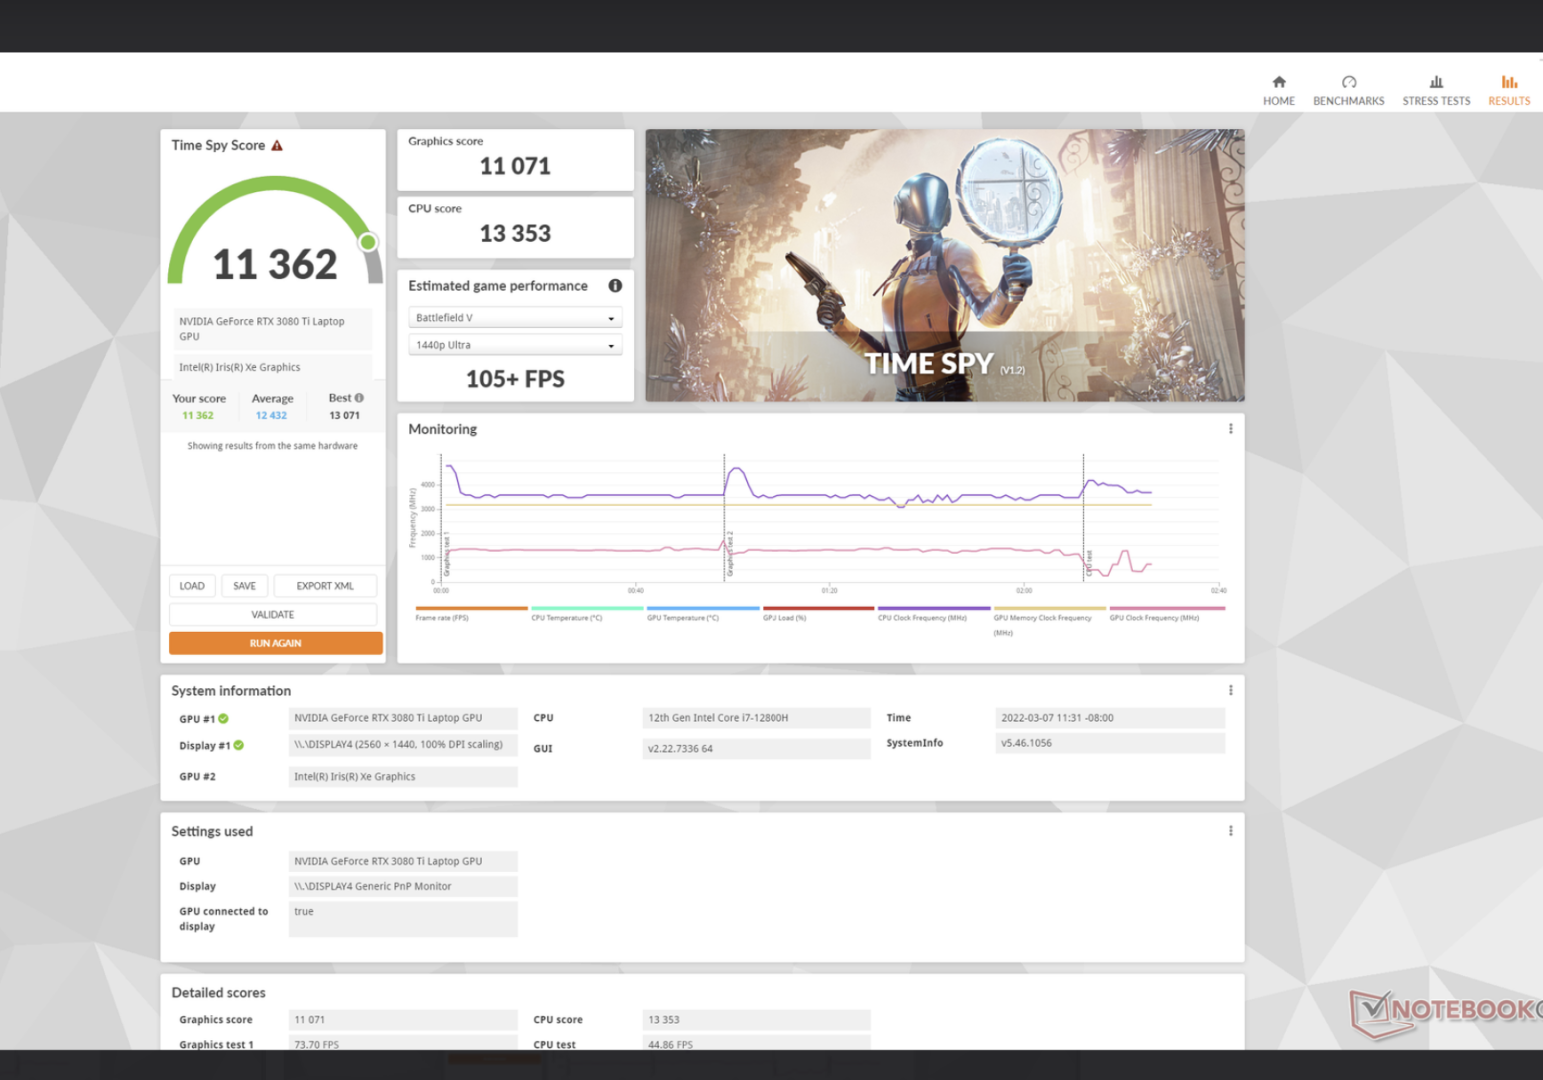The image size is (1543, 1080).
Task: Click the Average value 12 432
Action: (x=271, y=416)
